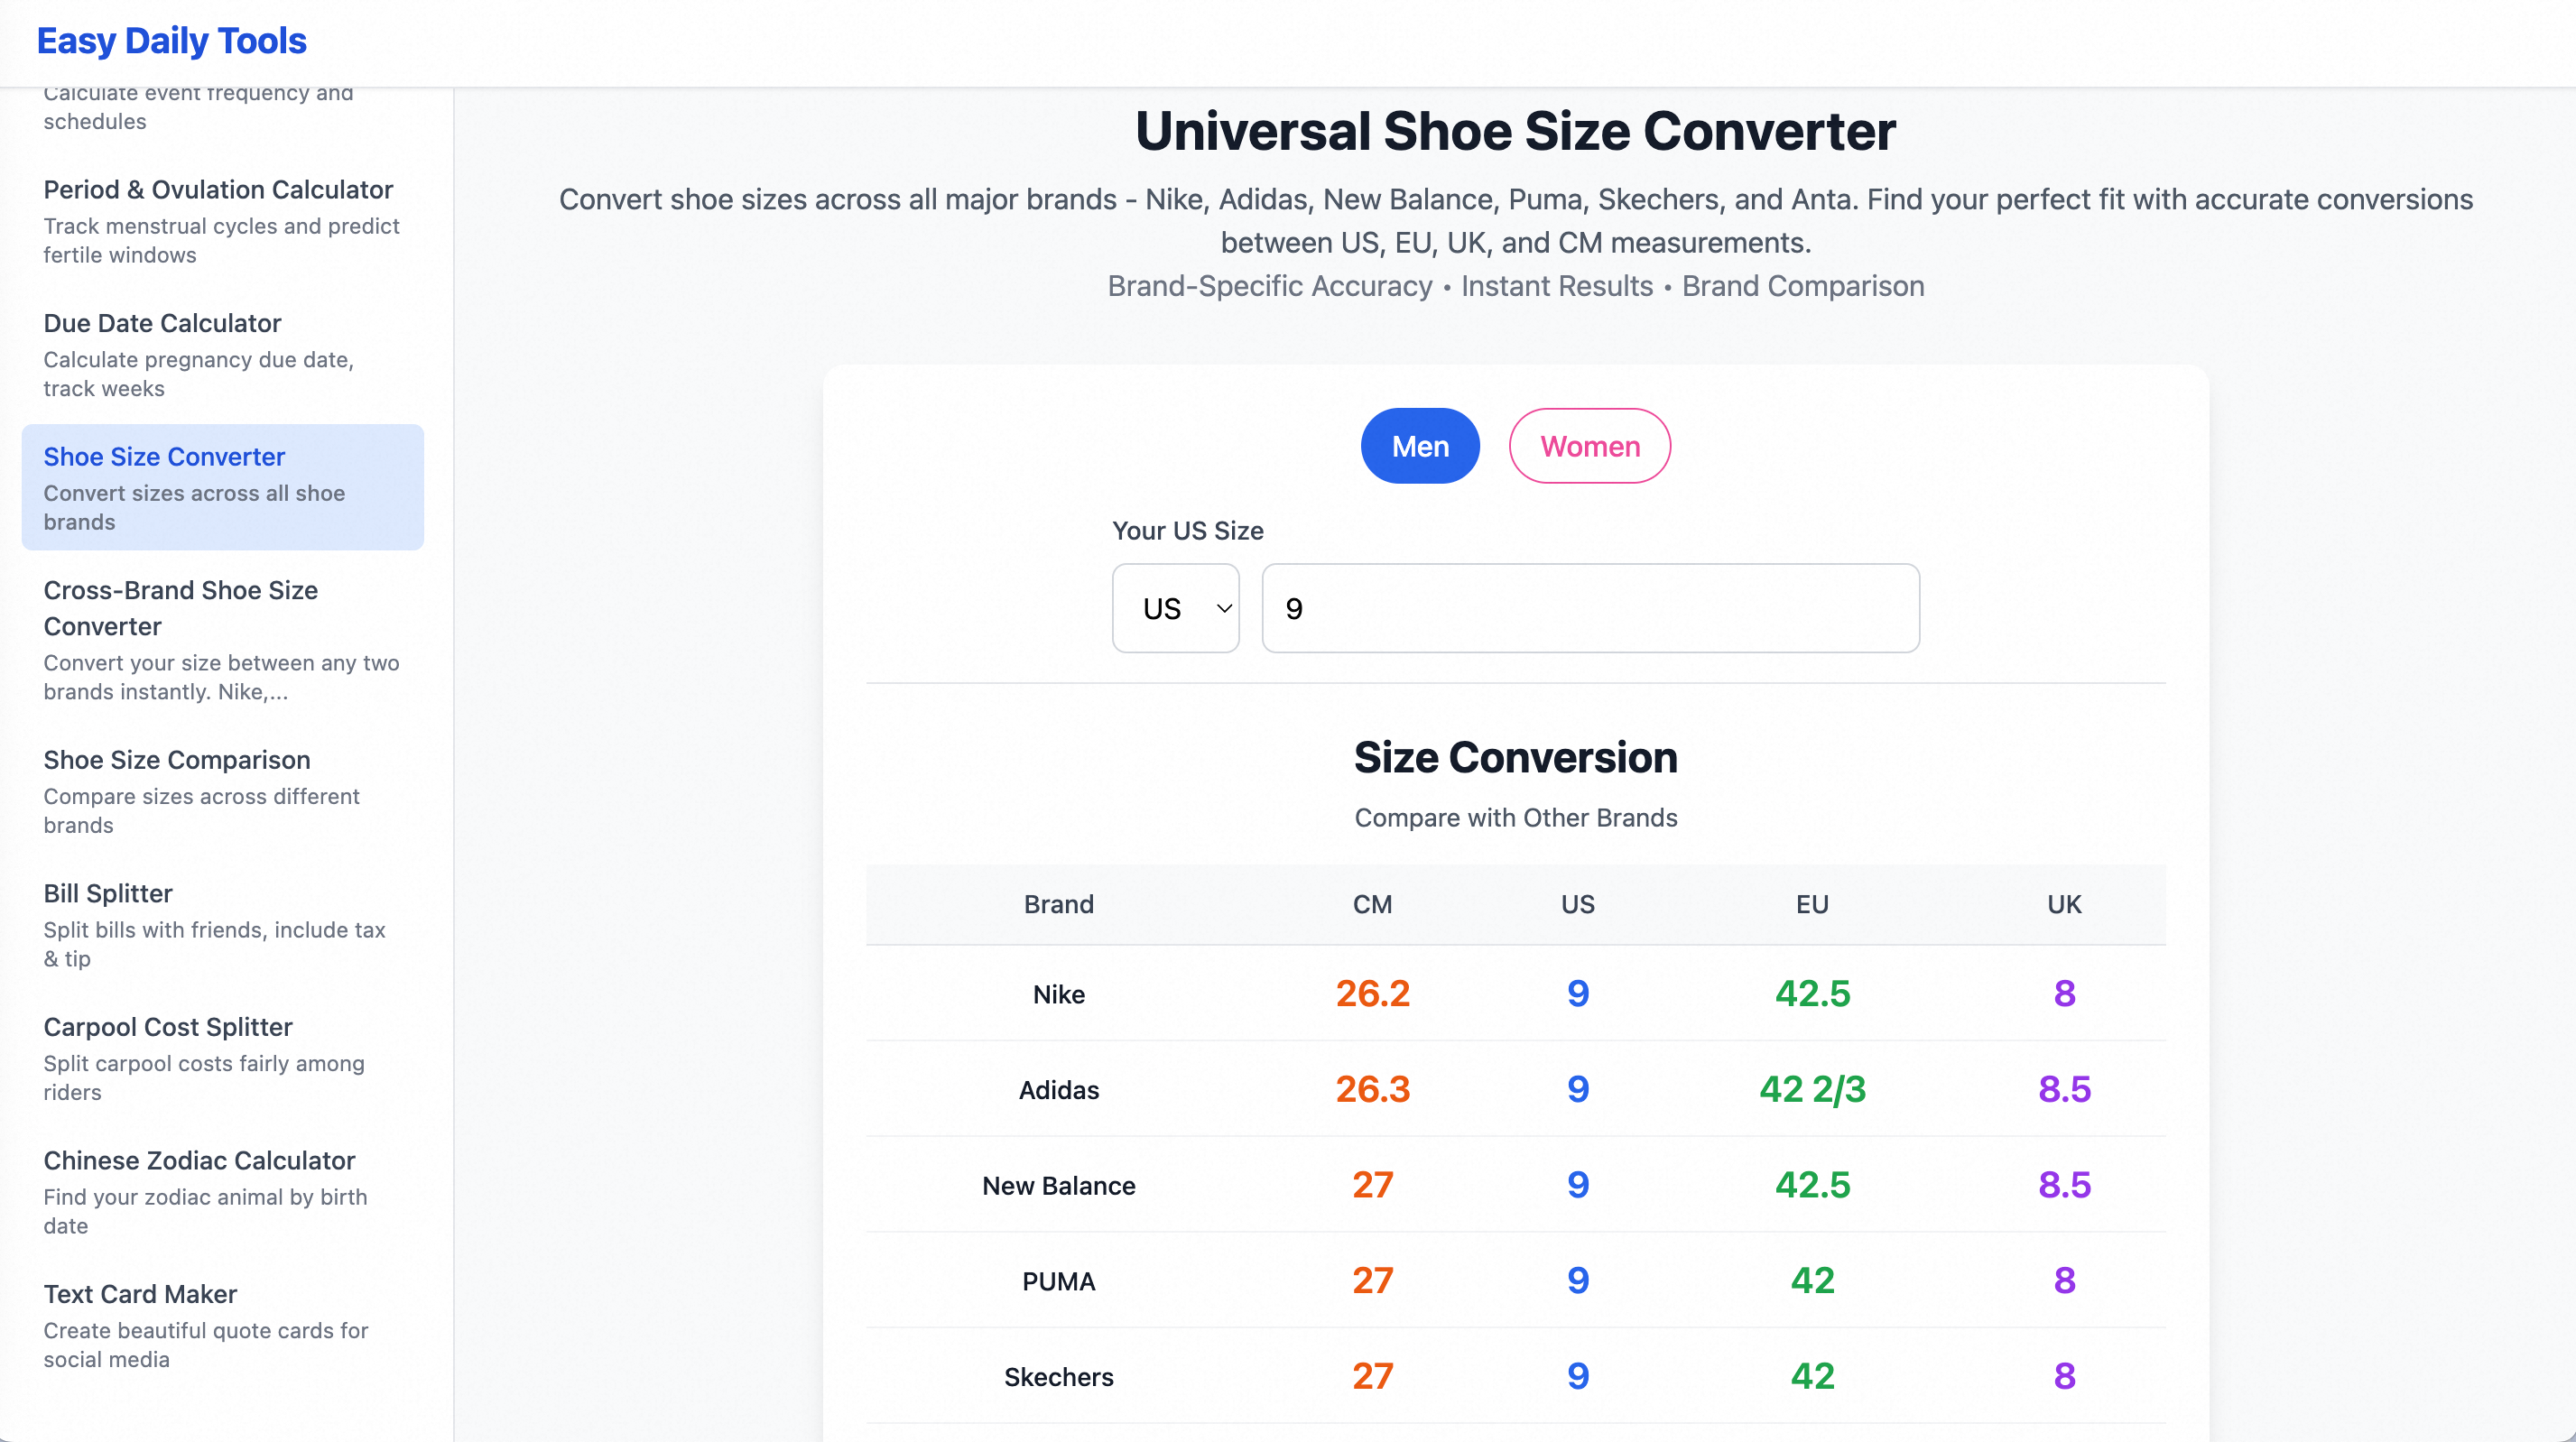The width and height of the screenshot is (2576, 1442).
Task: Click the Brand column header
Action: tap(1058, 904)
